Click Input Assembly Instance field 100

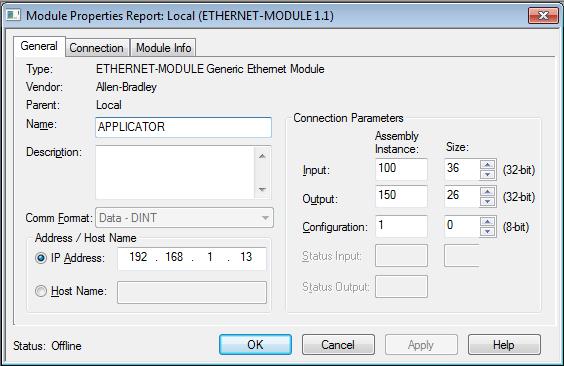click(401, 169)
